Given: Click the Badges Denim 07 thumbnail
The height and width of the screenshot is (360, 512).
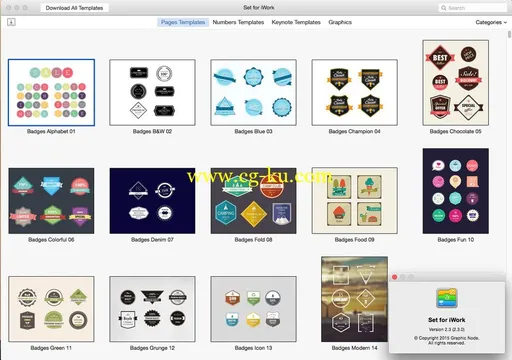Looking at the screenshot, I should pos(152,201).
